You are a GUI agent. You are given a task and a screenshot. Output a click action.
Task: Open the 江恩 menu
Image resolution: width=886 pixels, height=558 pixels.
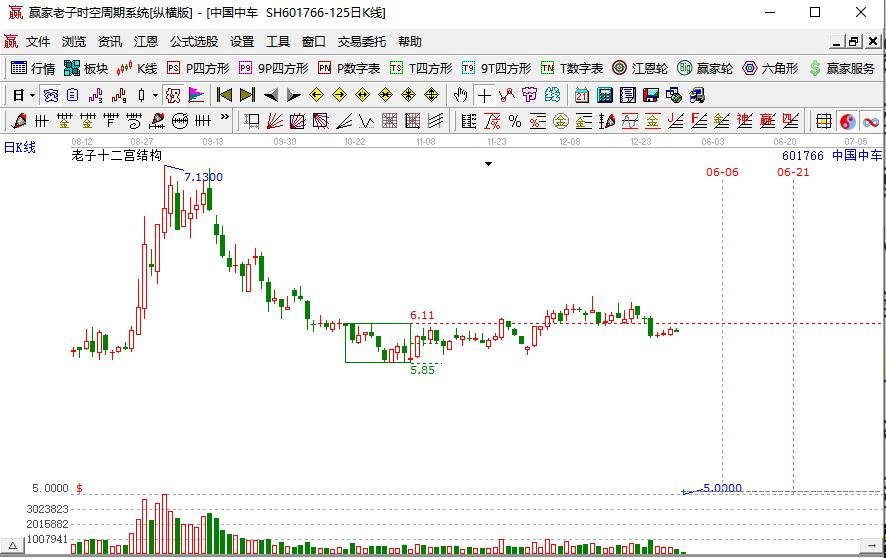[146, 42]
